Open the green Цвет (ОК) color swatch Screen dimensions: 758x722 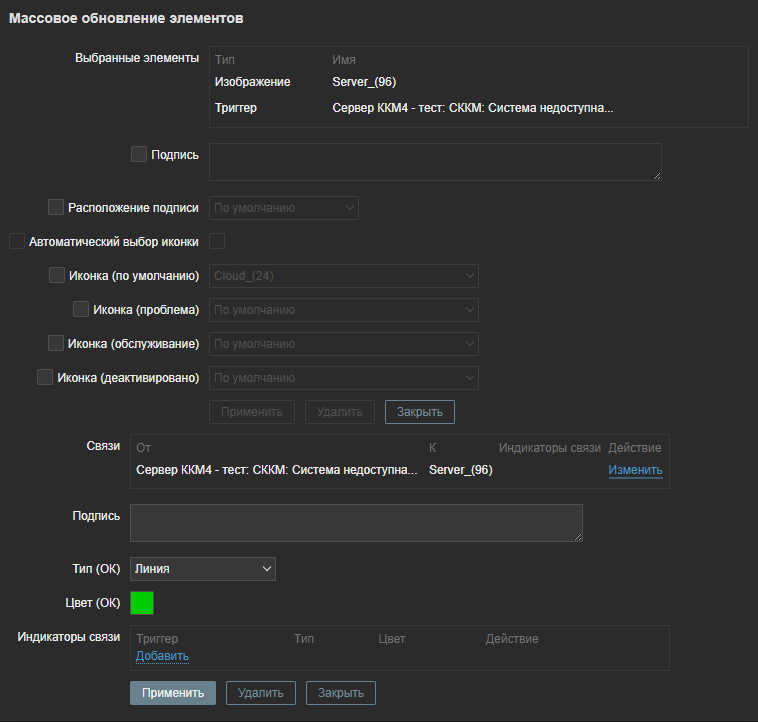point(142,603)
